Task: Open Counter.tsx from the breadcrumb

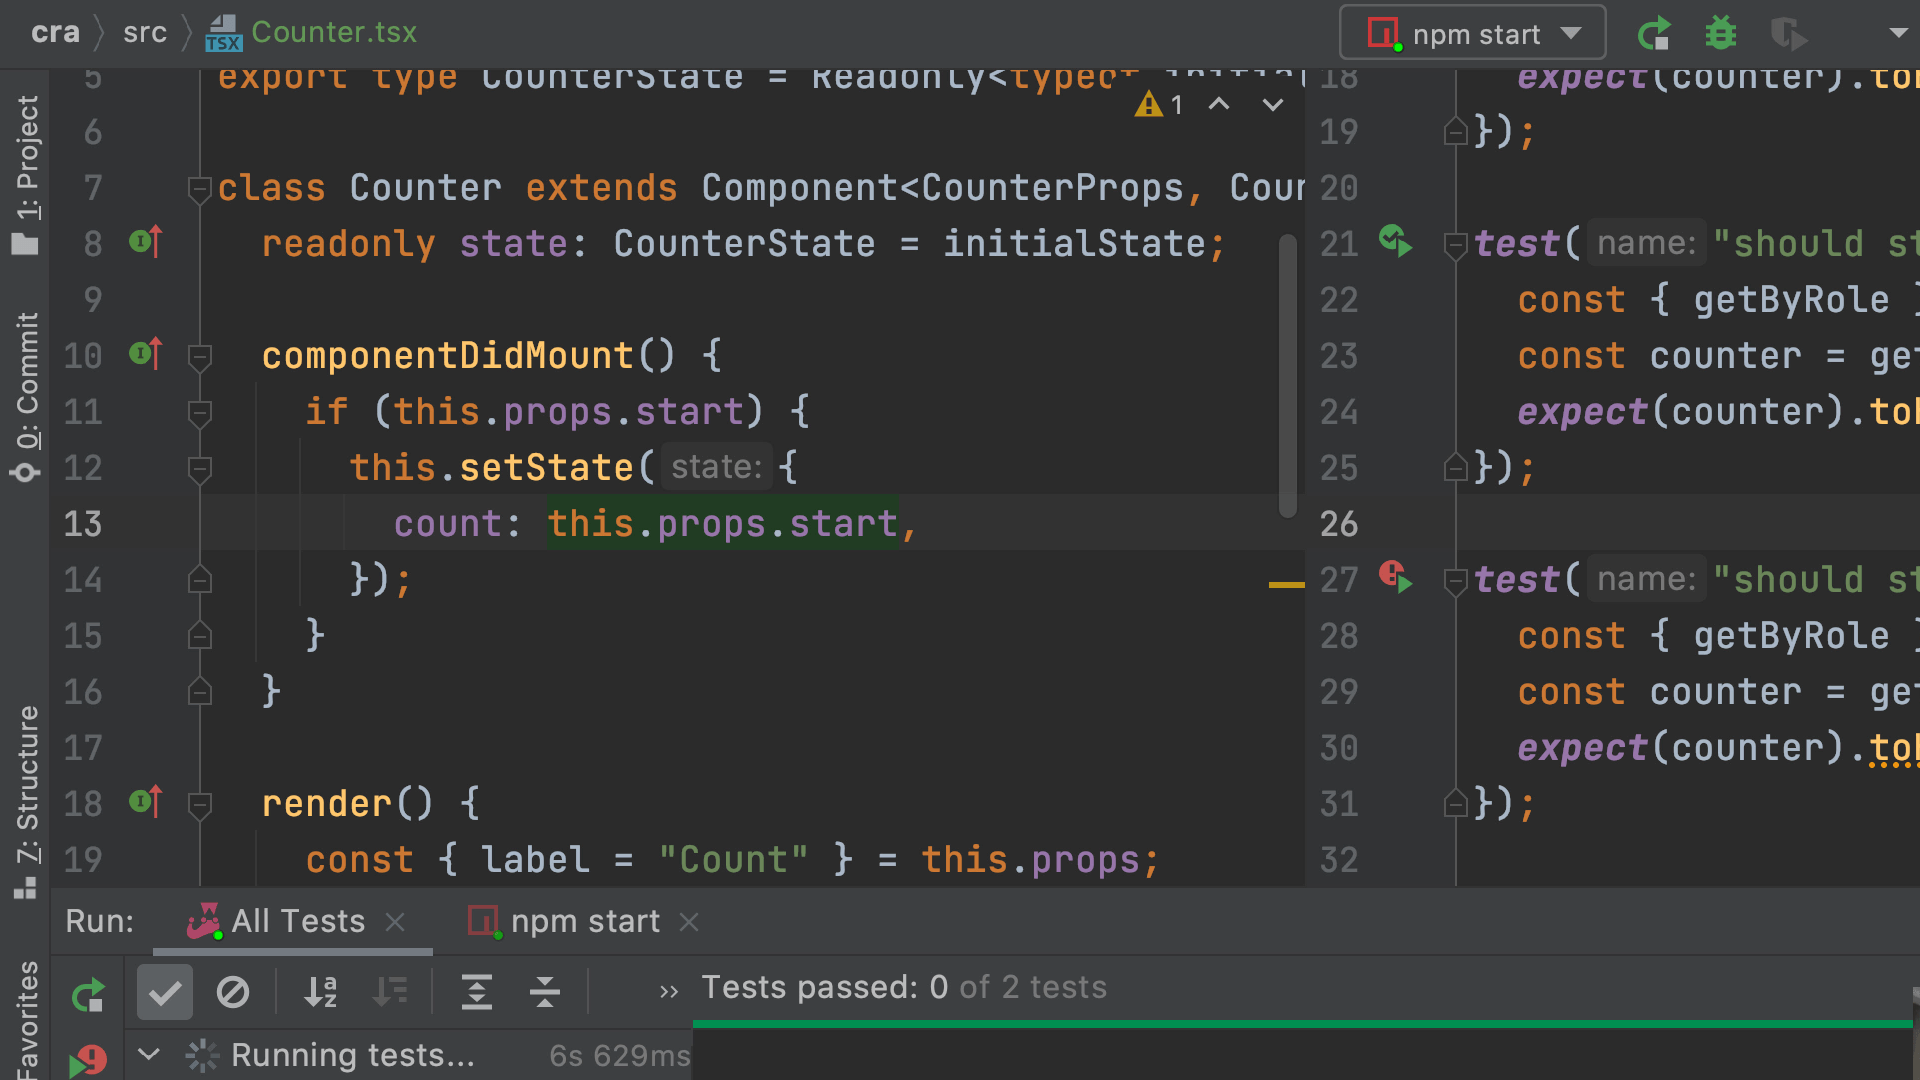Action: [335, 32]
